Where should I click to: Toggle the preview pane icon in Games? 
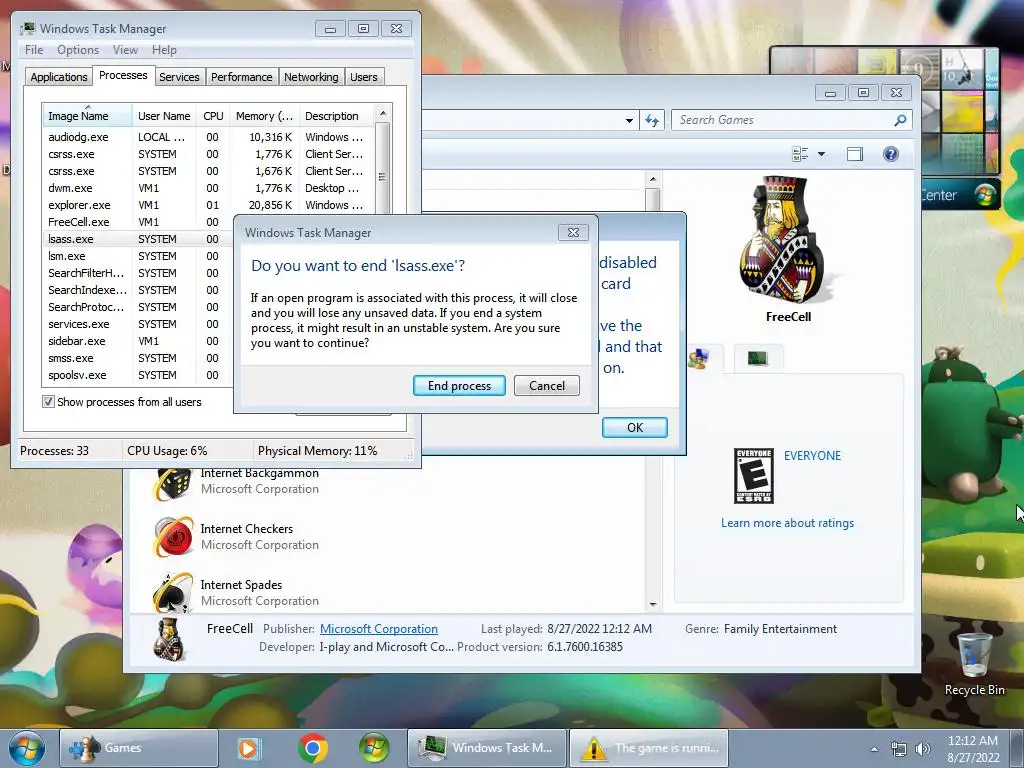tap(855, 154)
